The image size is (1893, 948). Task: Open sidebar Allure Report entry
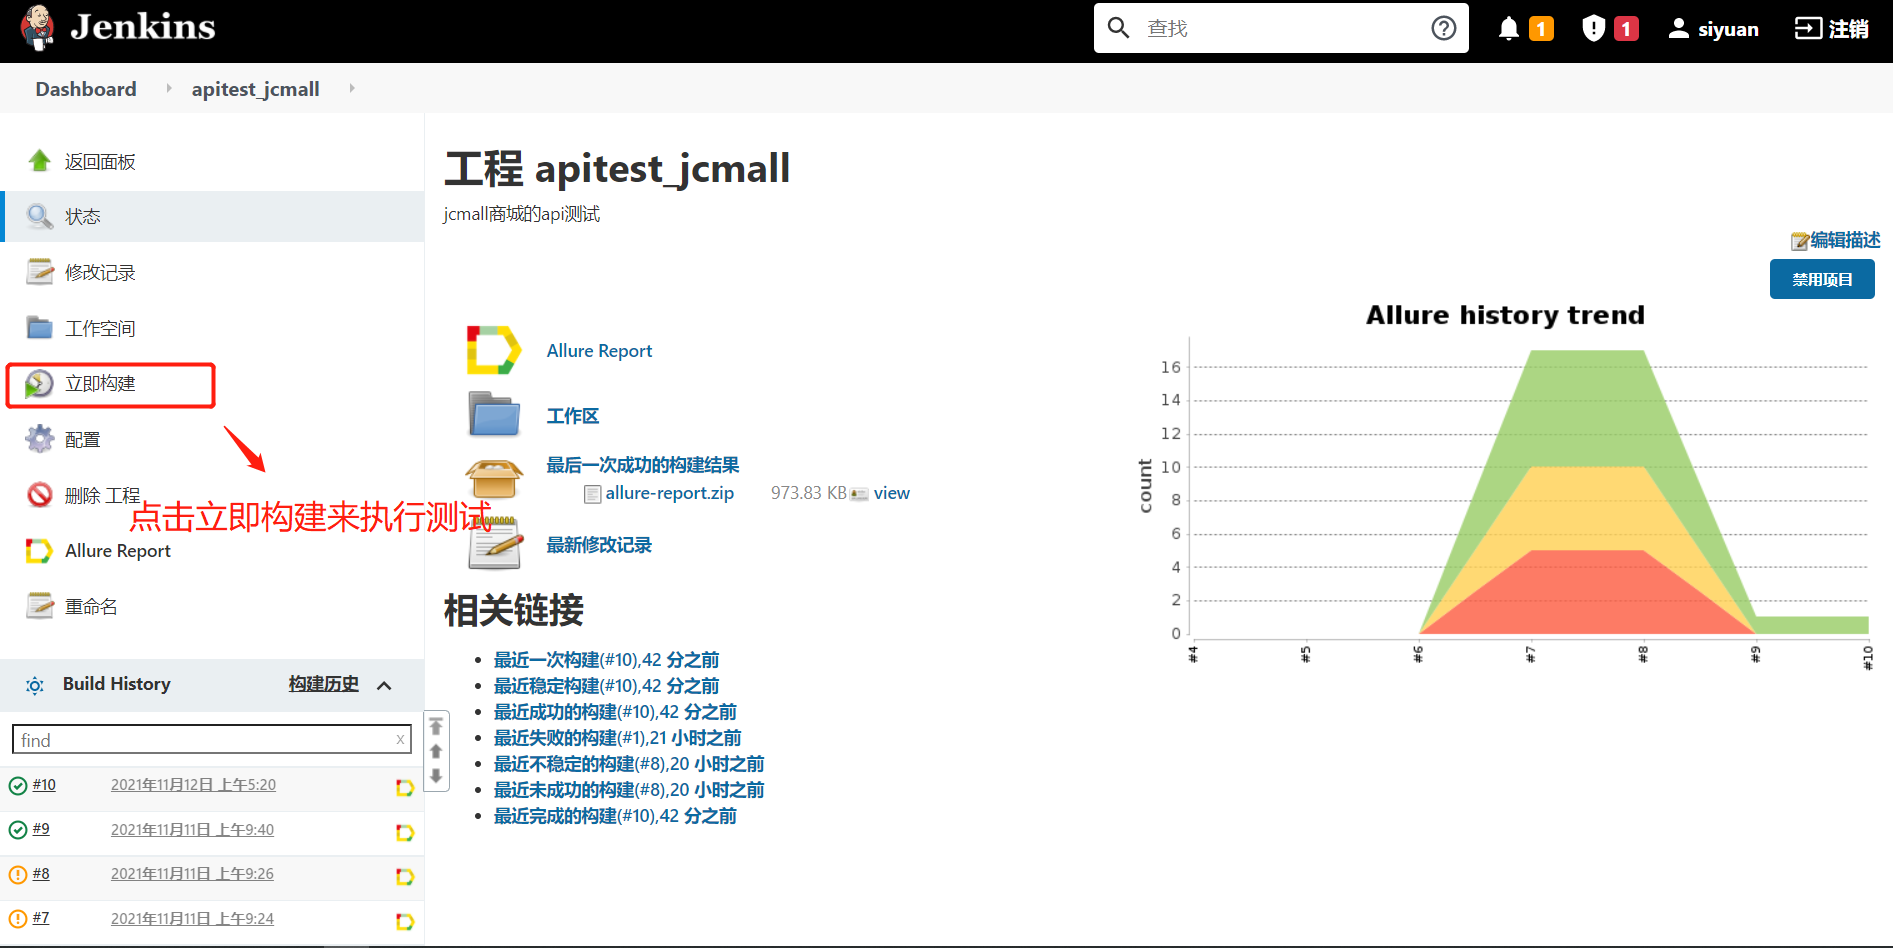pyautogui.click(x=118, y=551)
